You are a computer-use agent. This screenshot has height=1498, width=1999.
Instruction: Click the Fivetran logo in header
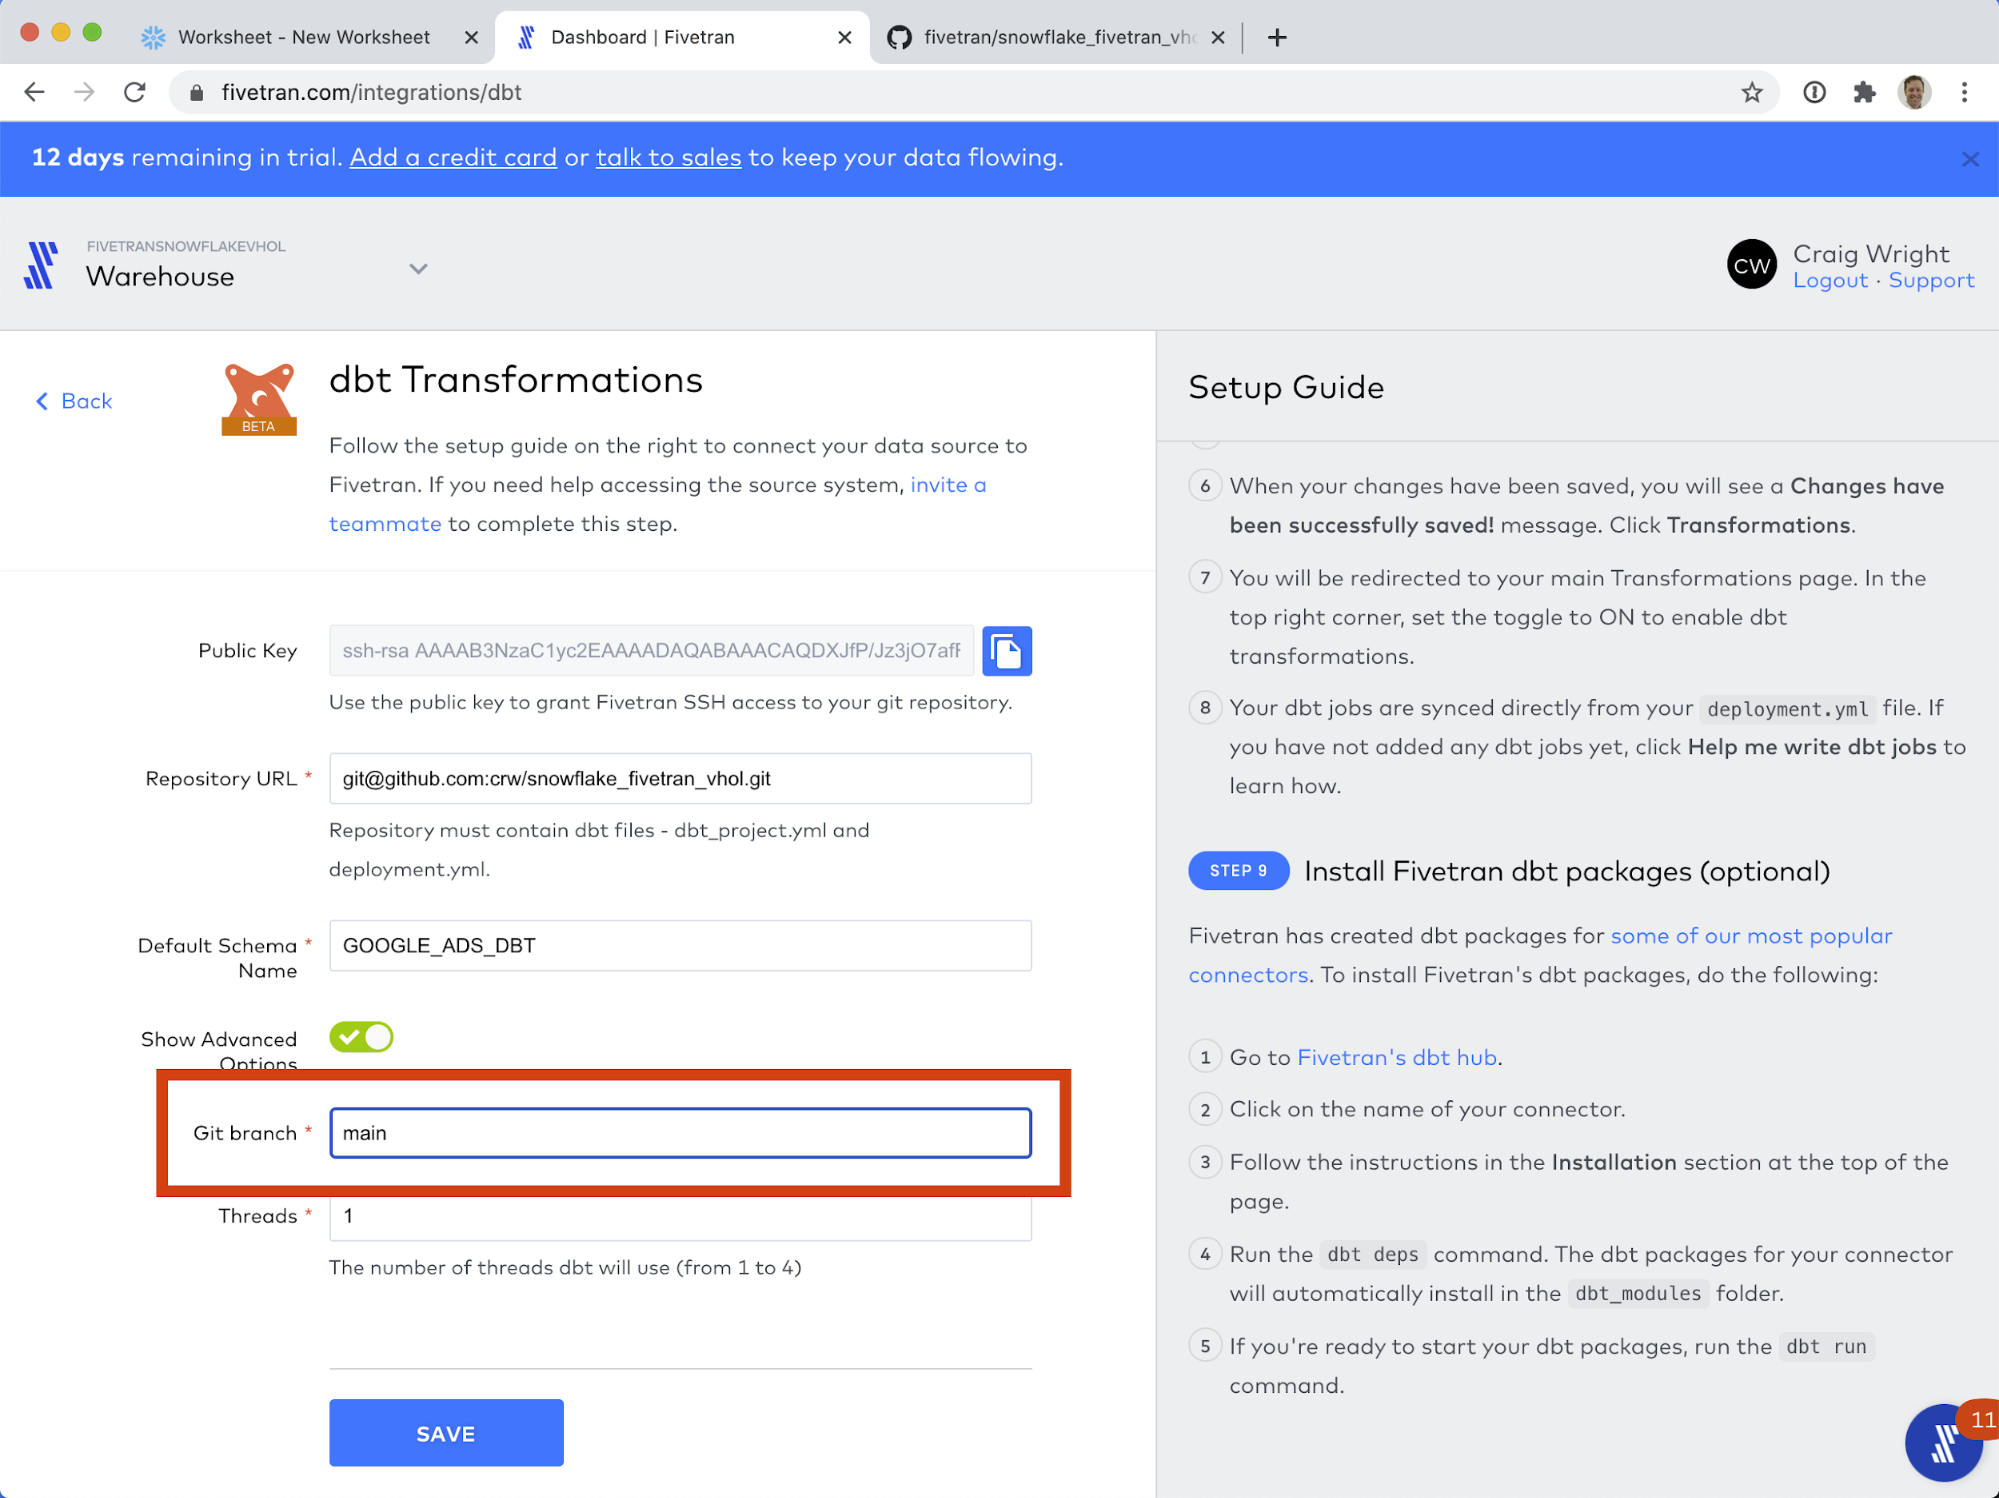pyautogui.click(x=41, y=266)
